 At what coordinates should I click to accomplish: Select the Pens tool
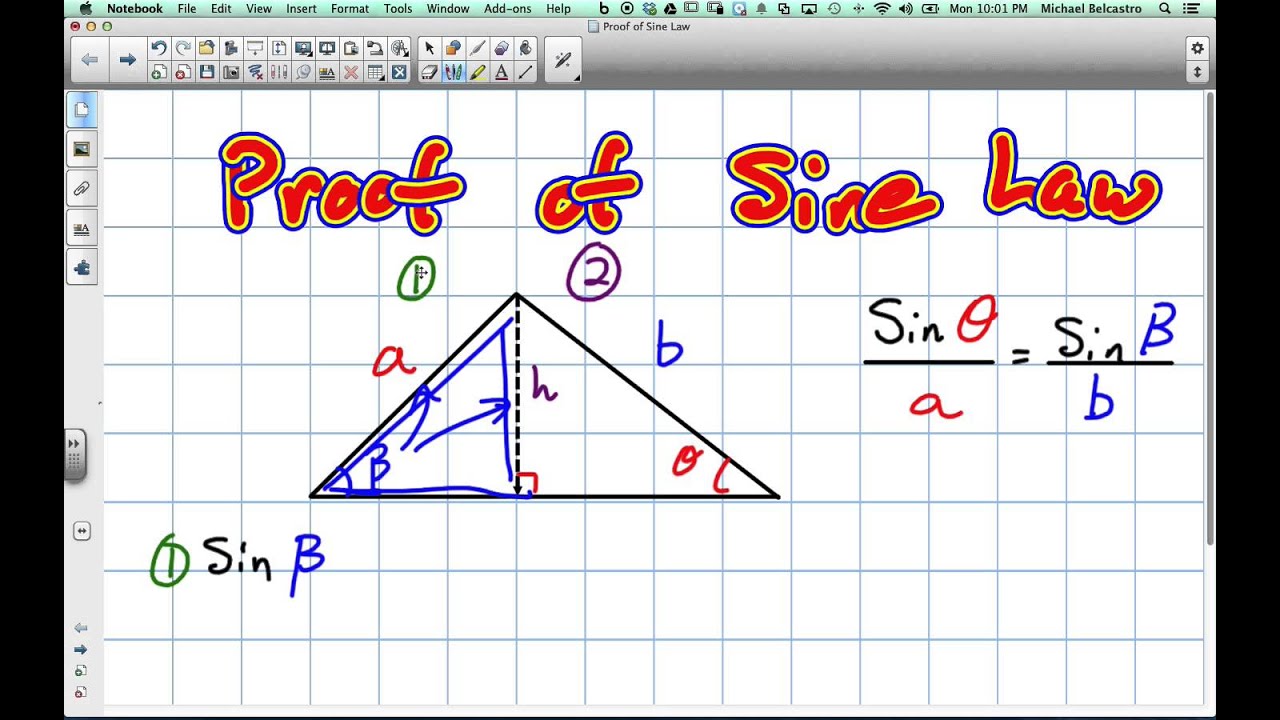tap(453, 72)
